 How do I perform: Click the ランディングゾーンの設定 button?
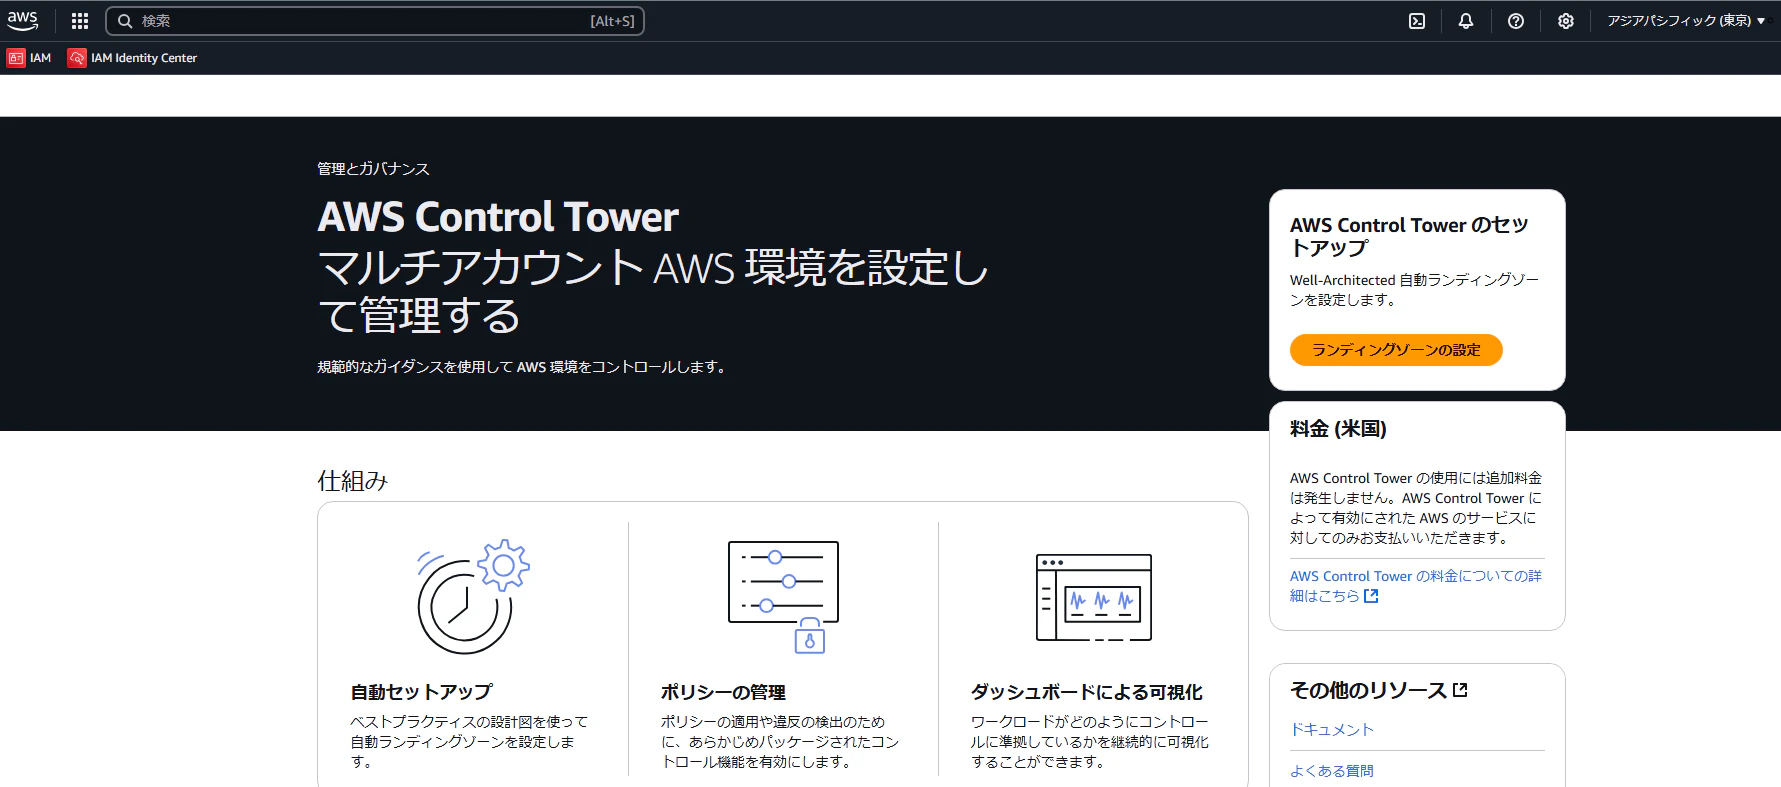(1396, 350)
